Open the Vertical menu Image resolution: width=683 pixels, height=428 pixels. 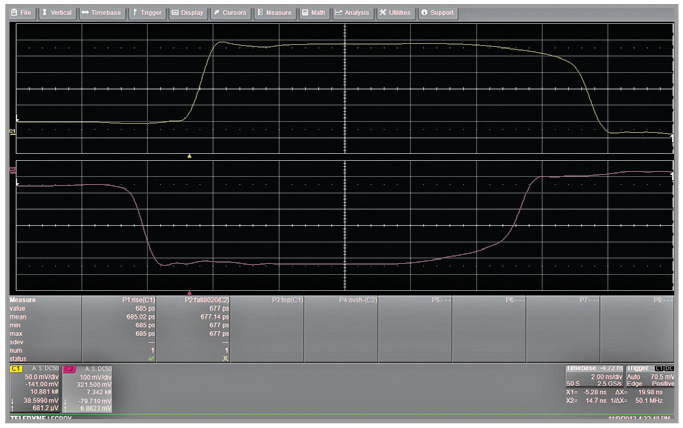58,12
